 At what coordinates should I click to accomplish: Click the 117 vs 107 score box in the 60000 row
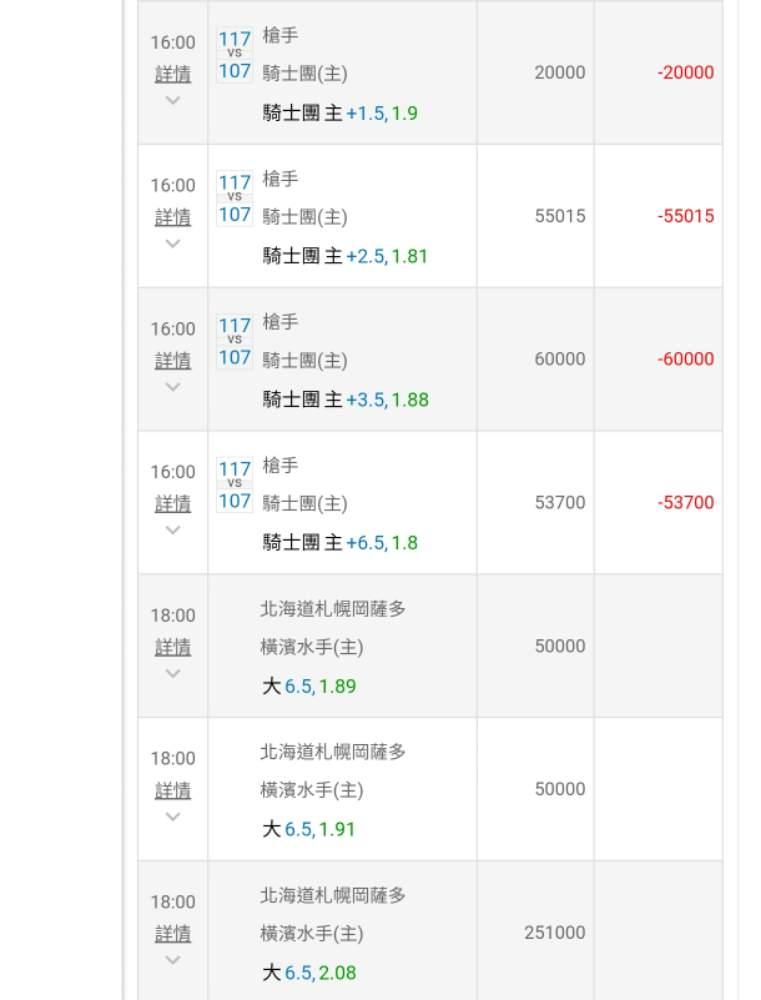coord(235,341)
